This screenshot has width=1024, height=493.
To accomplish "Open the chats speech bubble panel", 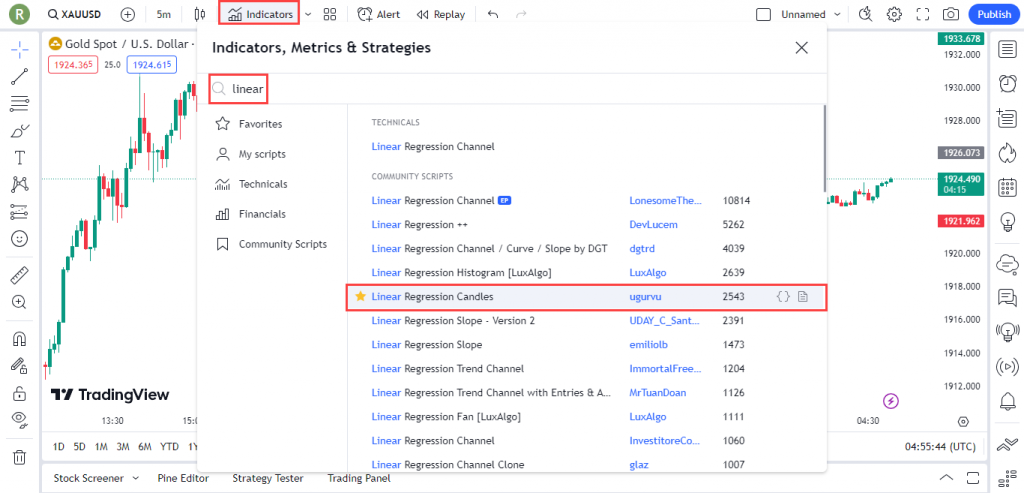I will pyautogui.click(x=1006, y=298).
